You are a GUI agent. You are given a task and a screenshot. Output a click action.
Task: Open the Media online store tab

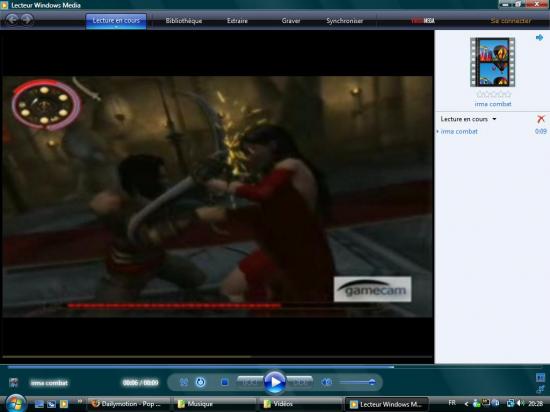(x=423, y=21)
